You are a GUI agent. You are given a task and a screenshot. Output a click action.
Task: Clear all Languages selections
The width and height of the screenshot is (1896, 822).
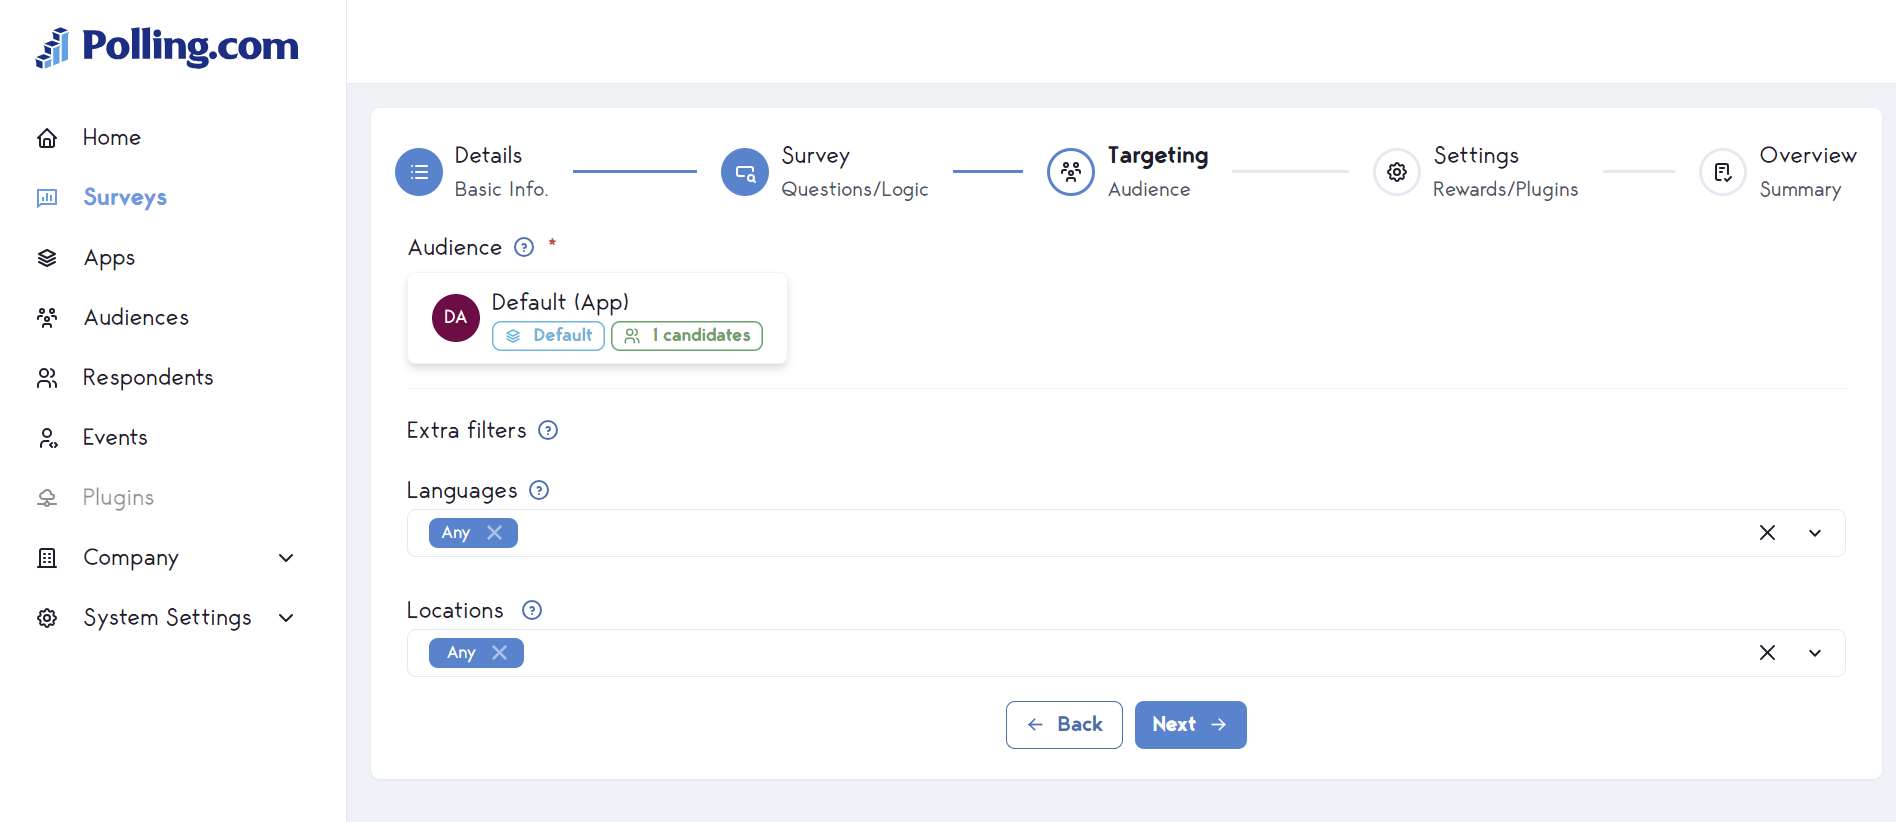pyautogui.click(x=1767, y=533)
